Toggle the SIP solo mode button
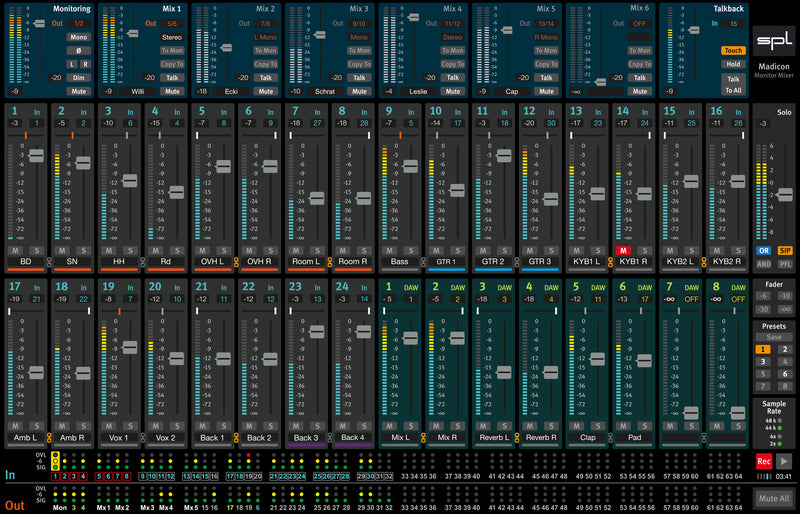The image size is (800, 514). tap(785, 251)
